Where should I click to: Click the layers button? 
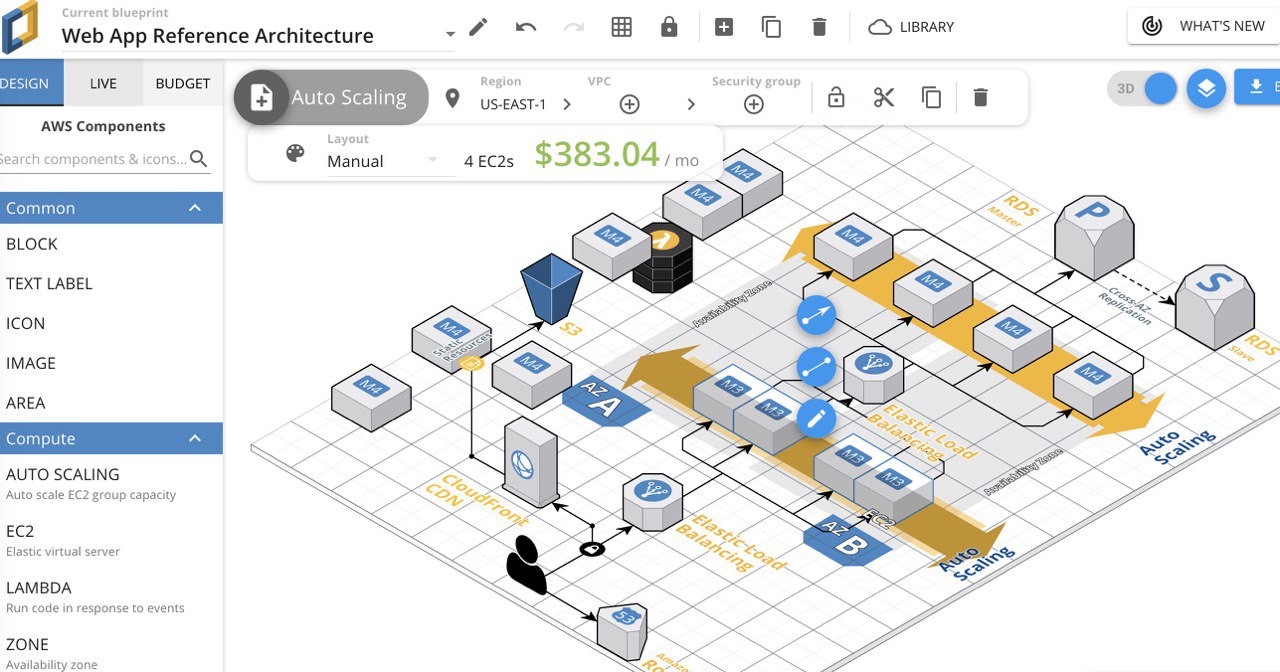click(1206, 89)
